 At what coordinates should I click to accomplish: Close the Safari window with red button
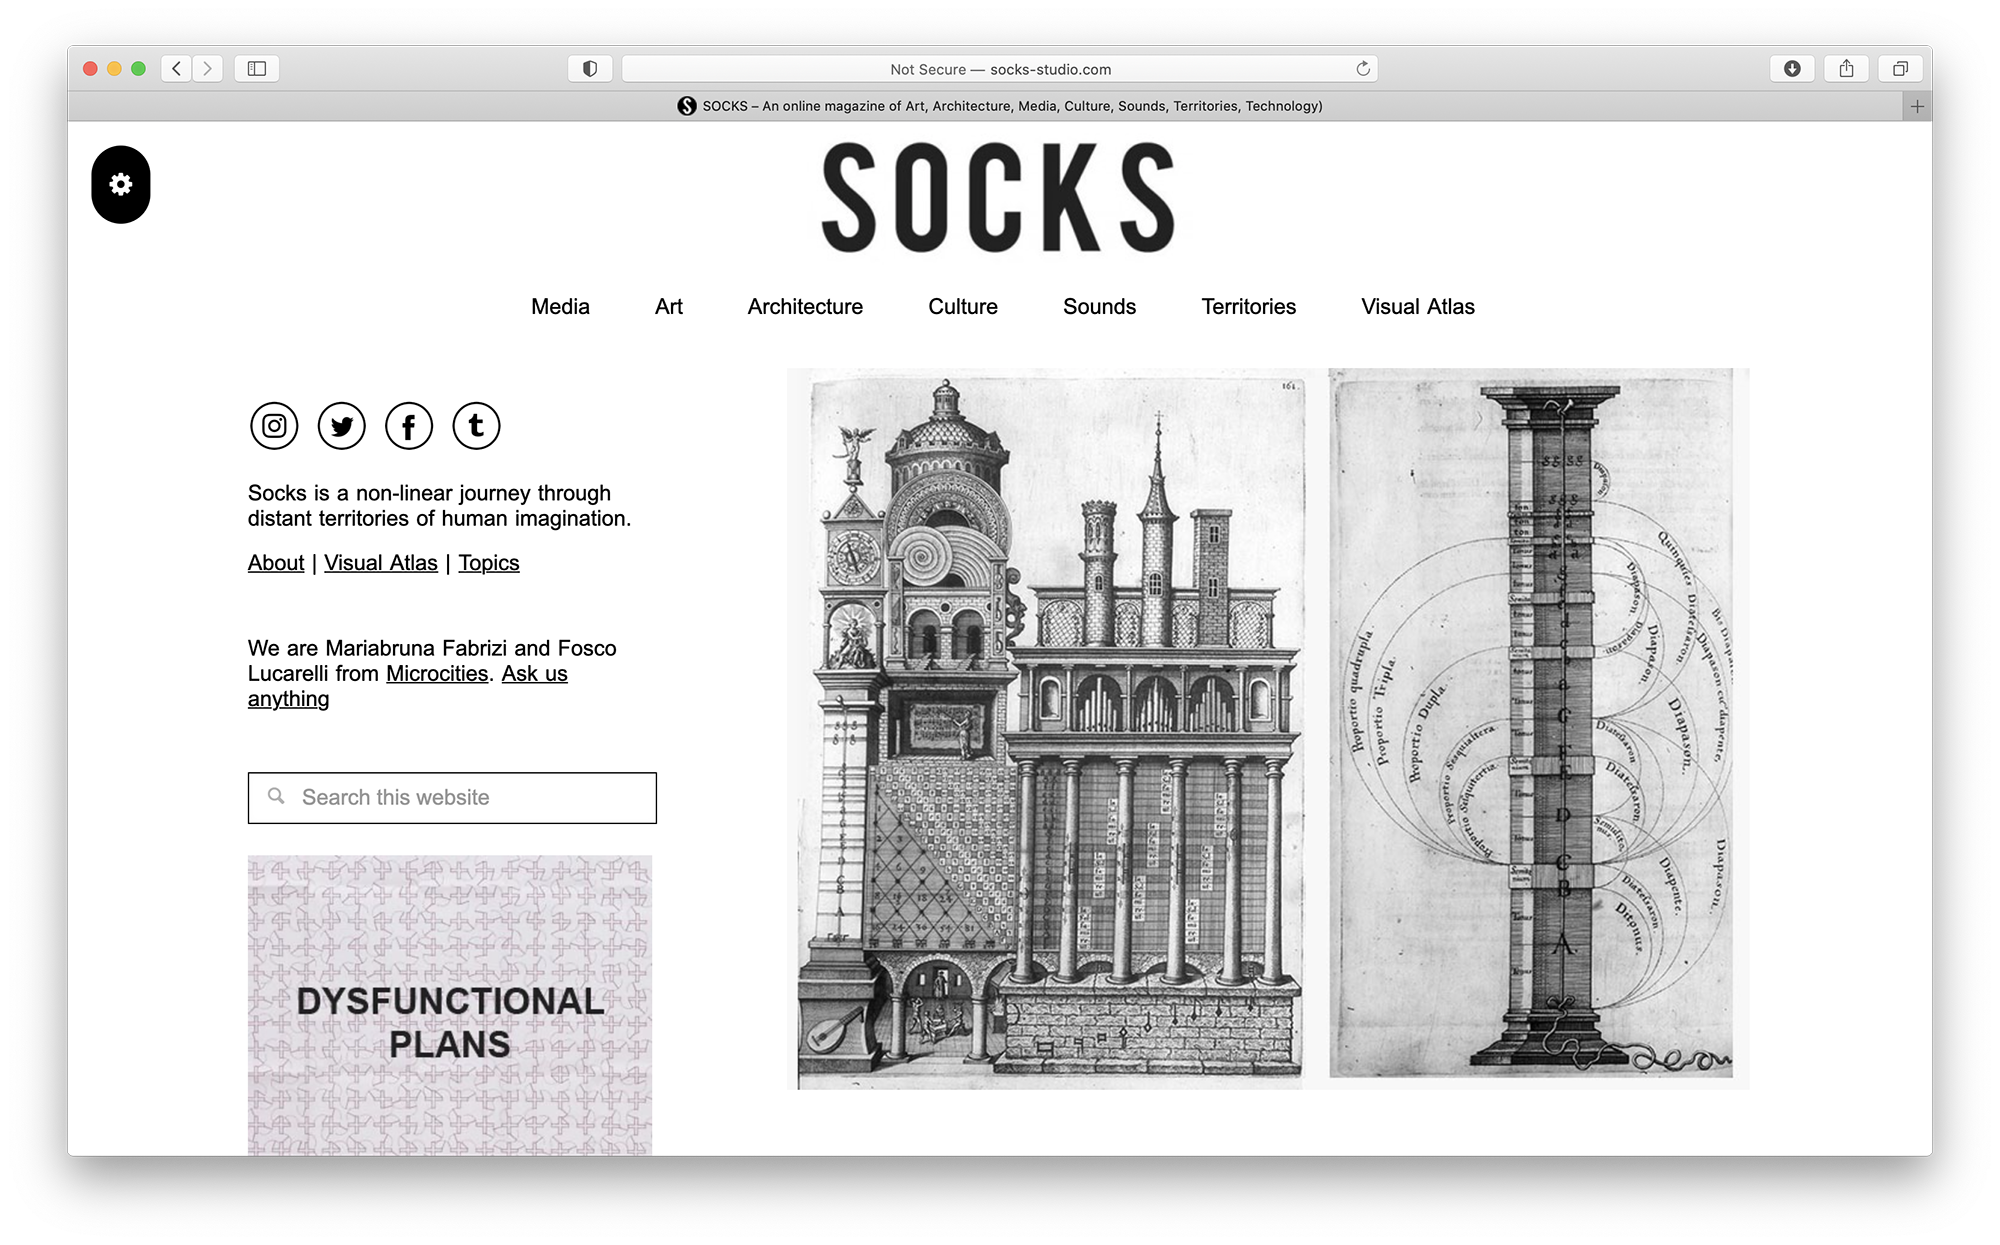[90, 69]
